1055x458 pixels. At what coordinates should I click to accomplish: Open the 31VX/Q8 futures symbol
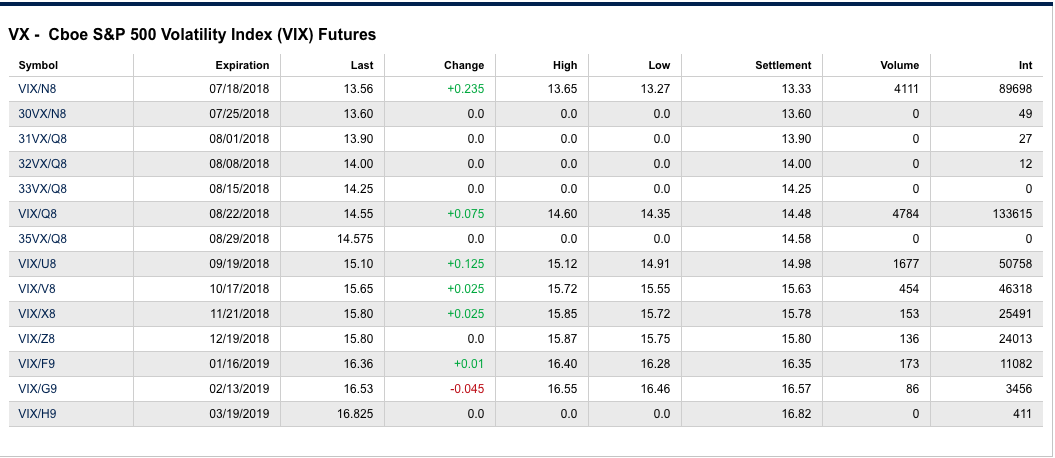[42, 139]
